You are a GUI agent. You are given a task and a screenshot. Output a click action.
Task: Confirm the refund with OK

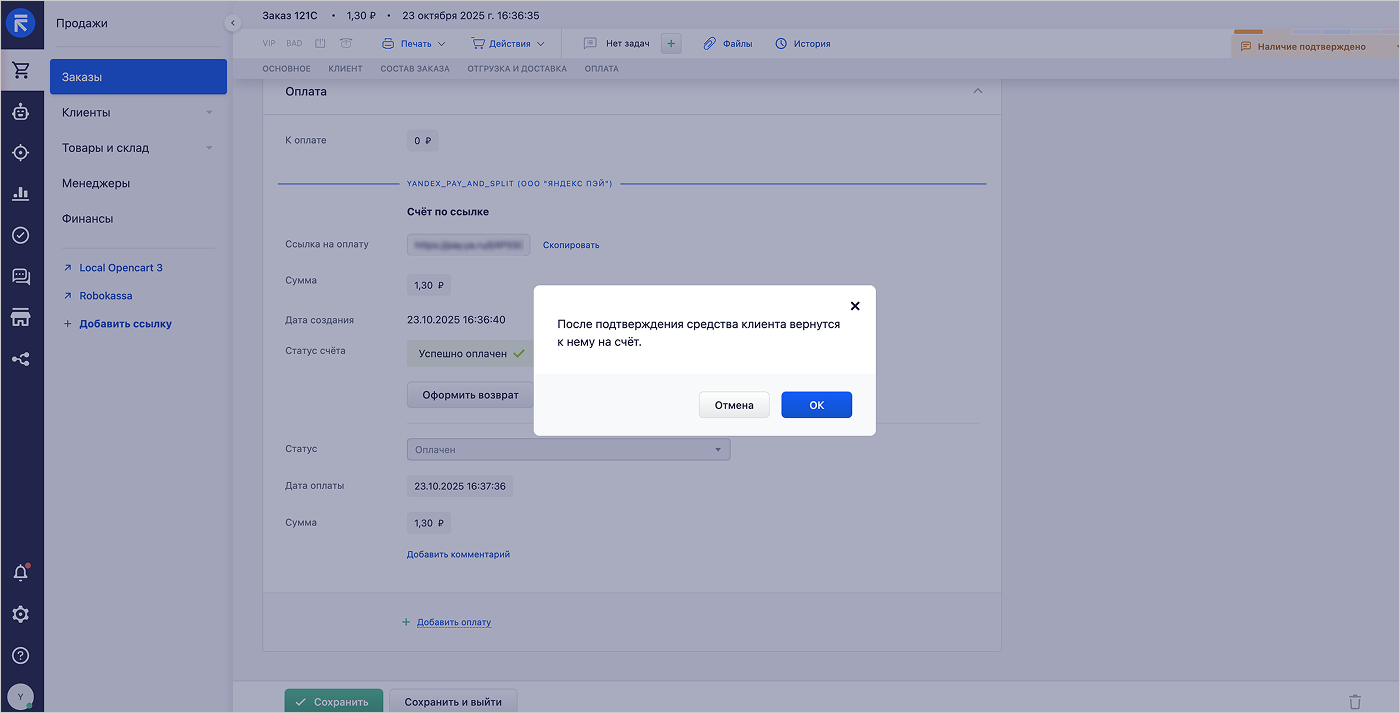pyautogui.click(x=816, y=405)
